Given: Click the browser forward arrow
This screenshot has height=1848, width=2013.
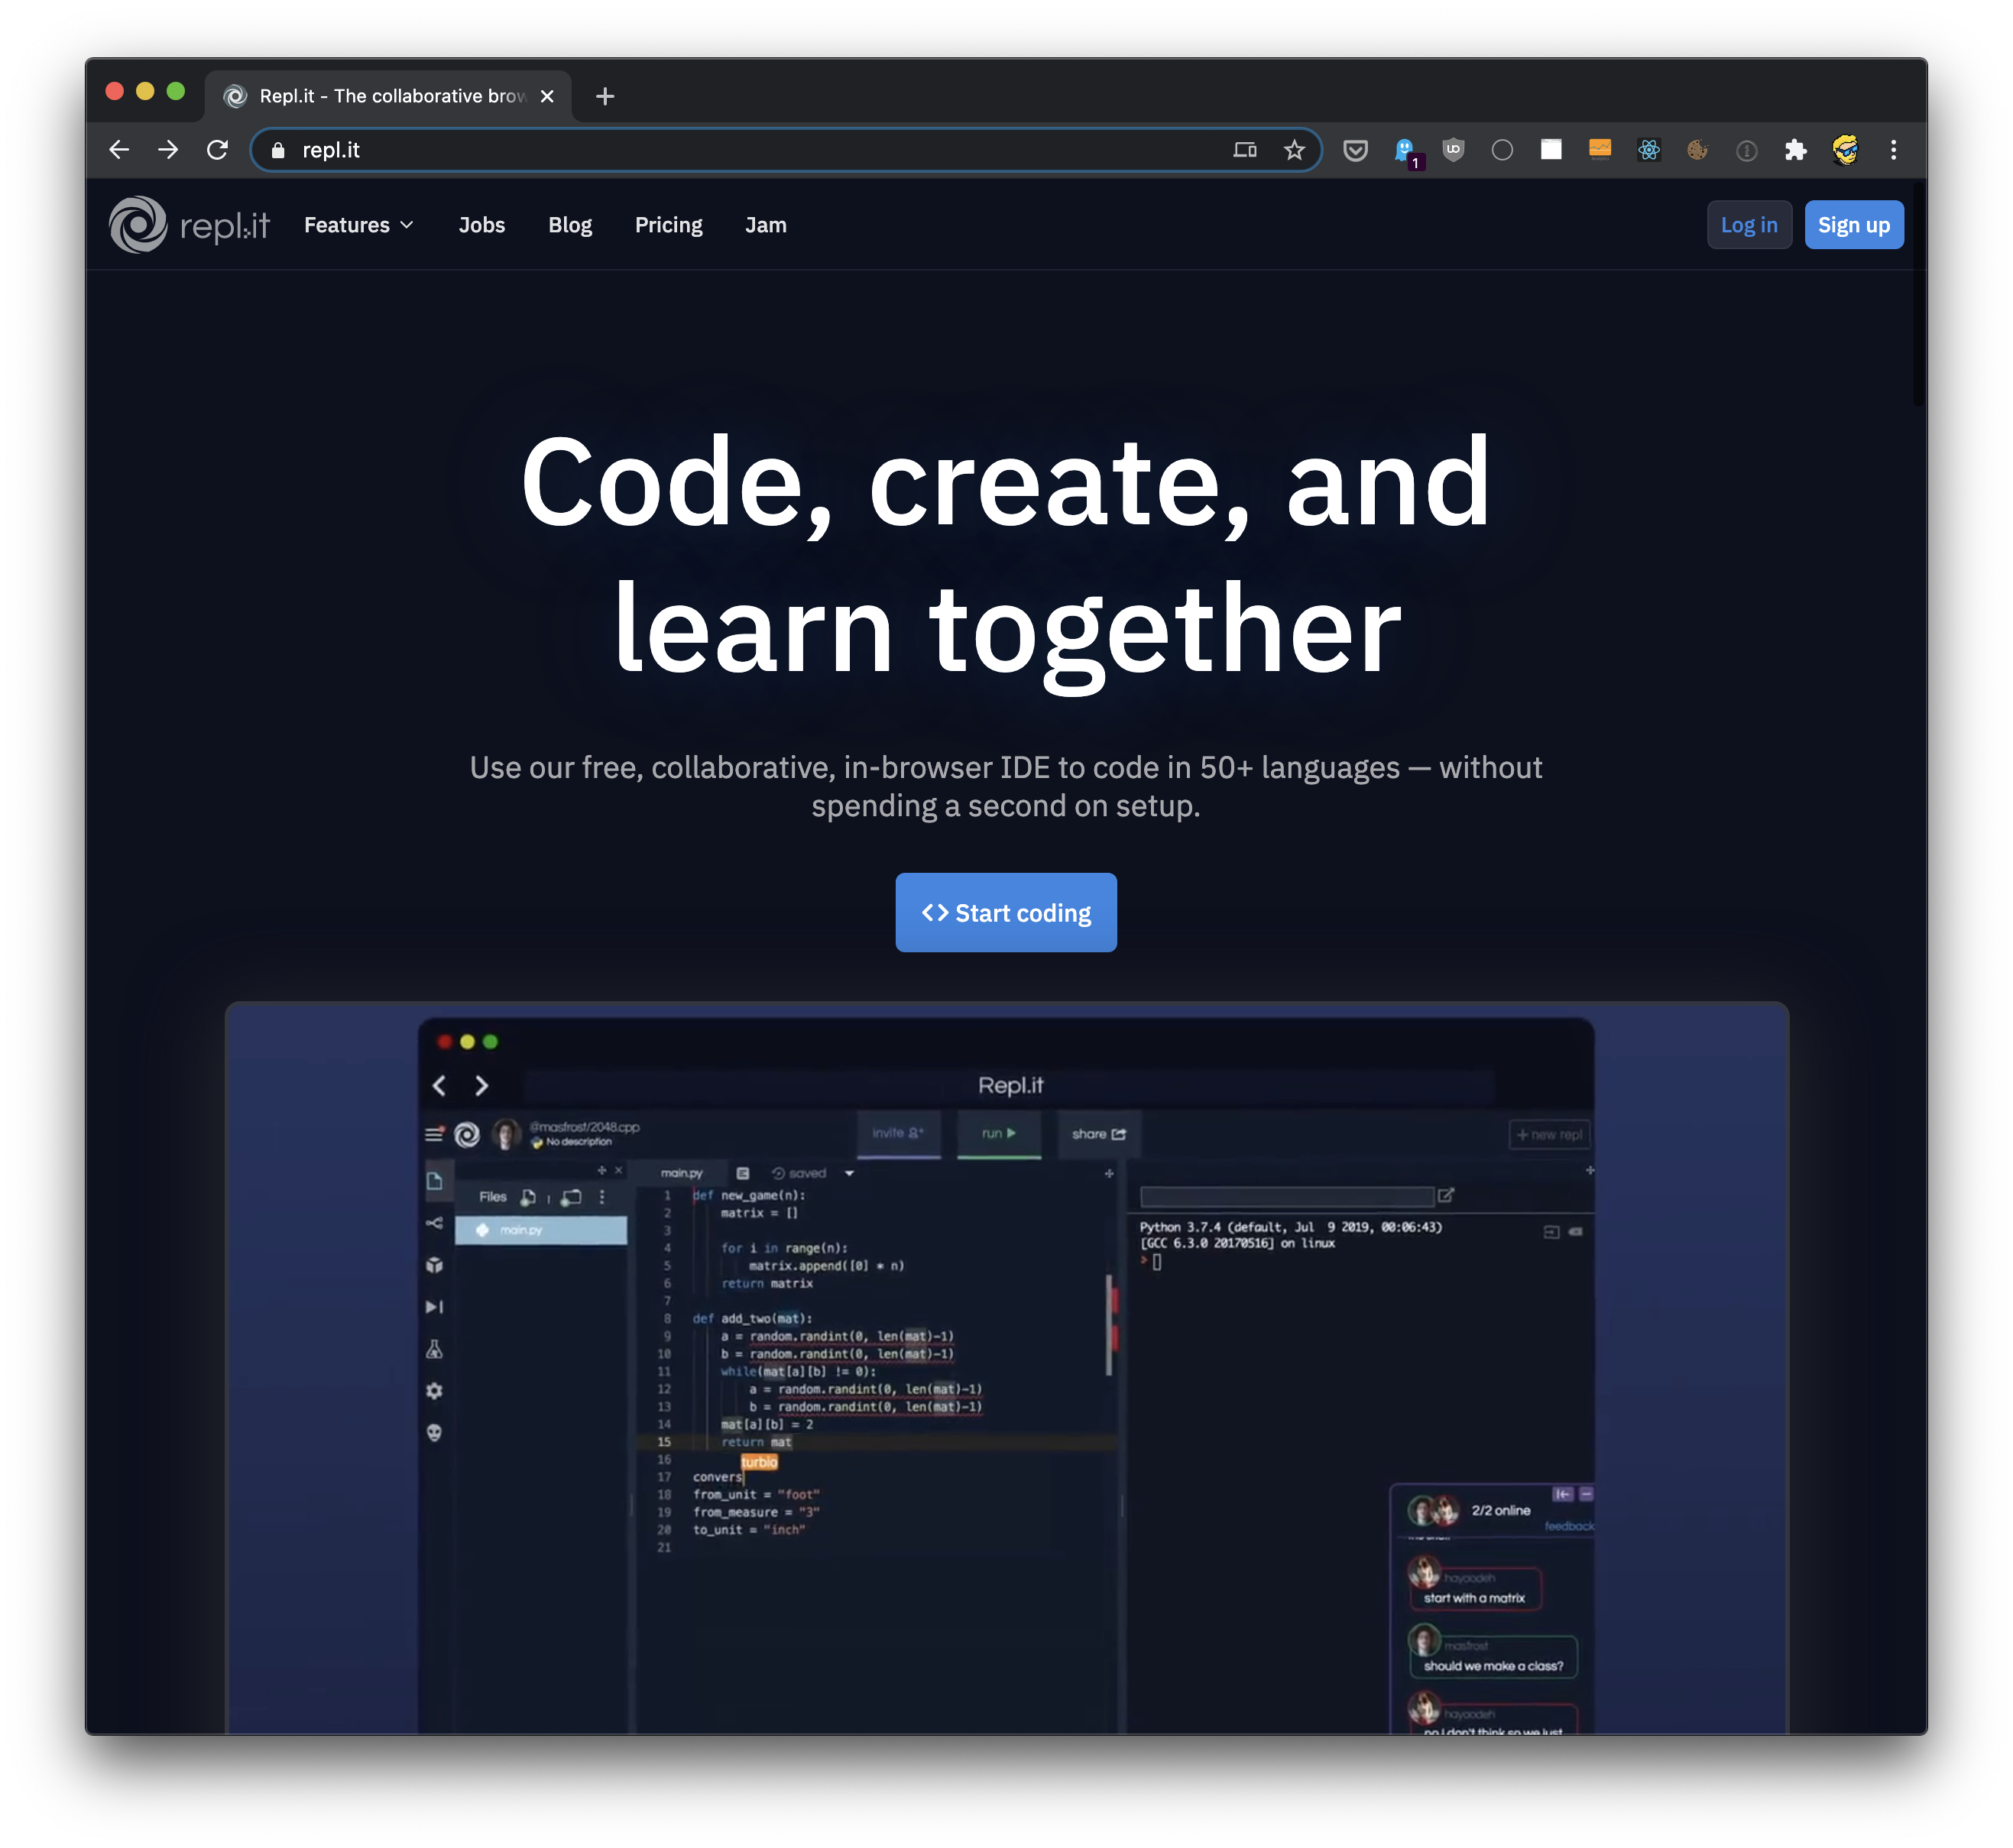Looking at the screenshot, I should pyautogui.click(x=168, y=150).
